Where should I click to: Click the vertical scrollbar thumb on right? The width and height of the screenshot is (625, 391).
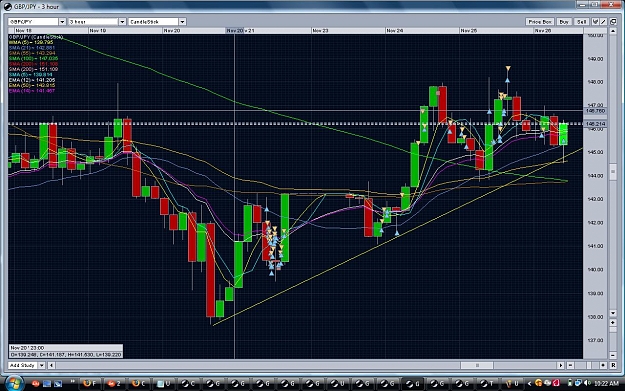click(x=613, y=172)
